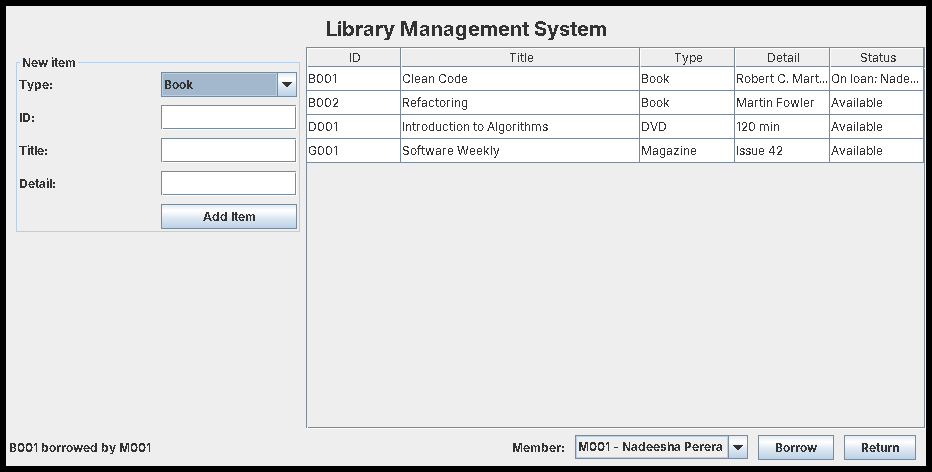Open the Member combo box M001 - Nadeesha Perera
The width and height of the screenshot is (932, 472).
[661, 447]
